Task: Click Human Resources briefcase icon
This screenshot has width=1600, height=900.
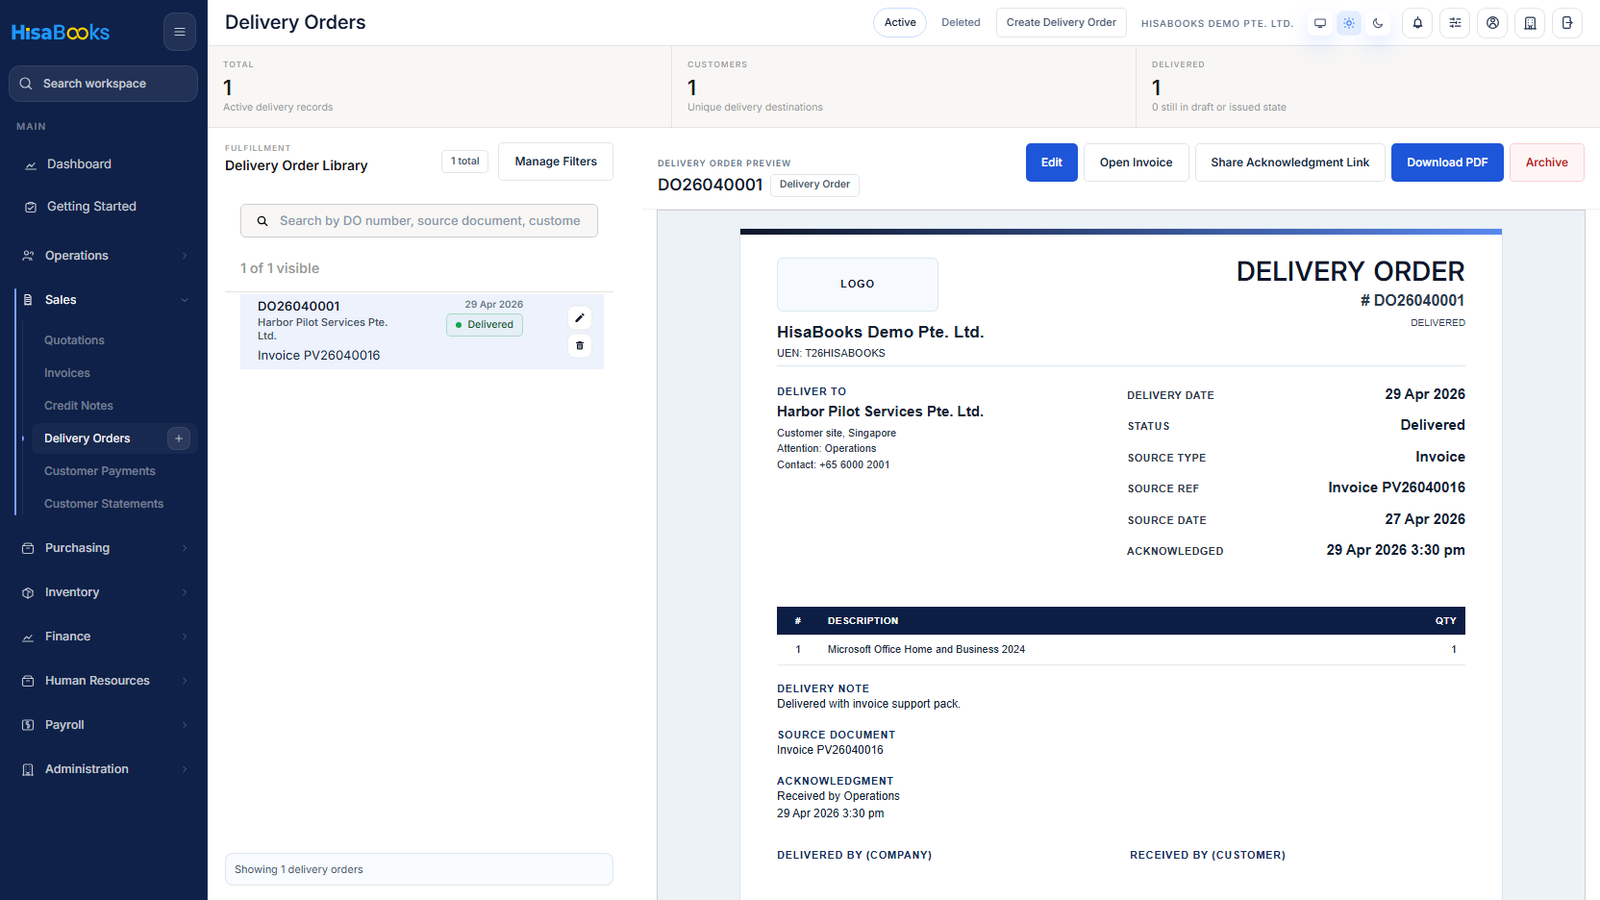Action: pyautogui.click(x=28, y=681)
